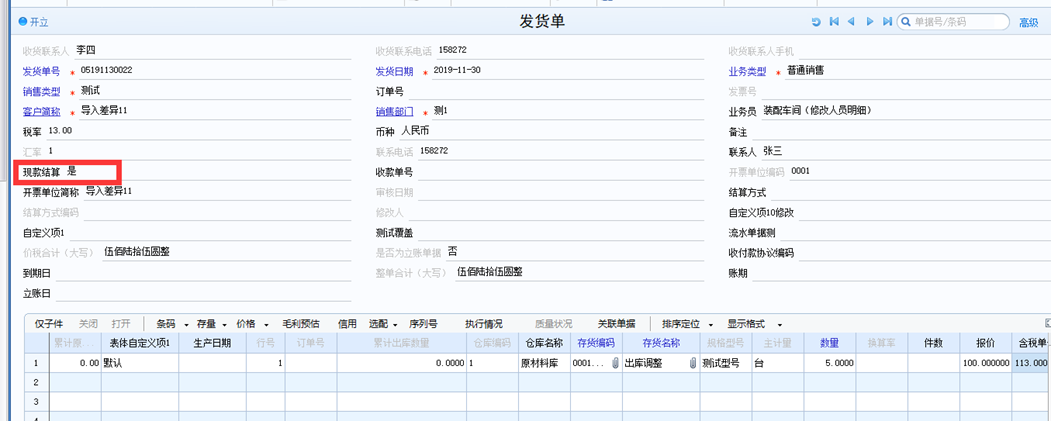
Task: Expand the 选配 dropdown
Action: [x=395, y=324]
